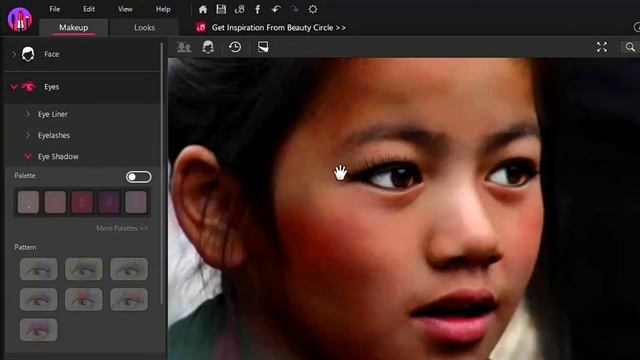The image size is (640, 360).
Task: Click the before/after compare icon
Action: click(263, 47)
